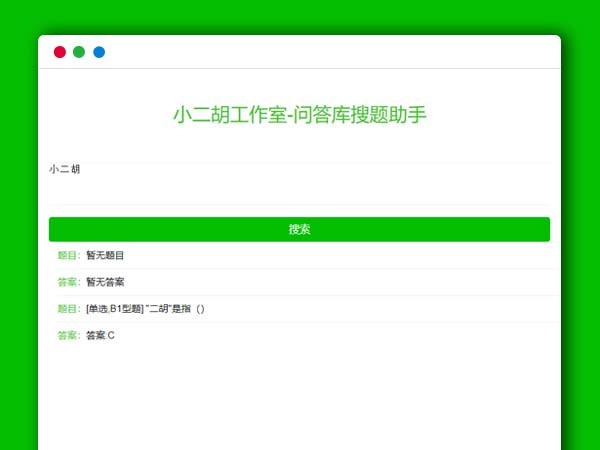
Task: Click the second 题目: label
Action: click(x=69, y=309)
